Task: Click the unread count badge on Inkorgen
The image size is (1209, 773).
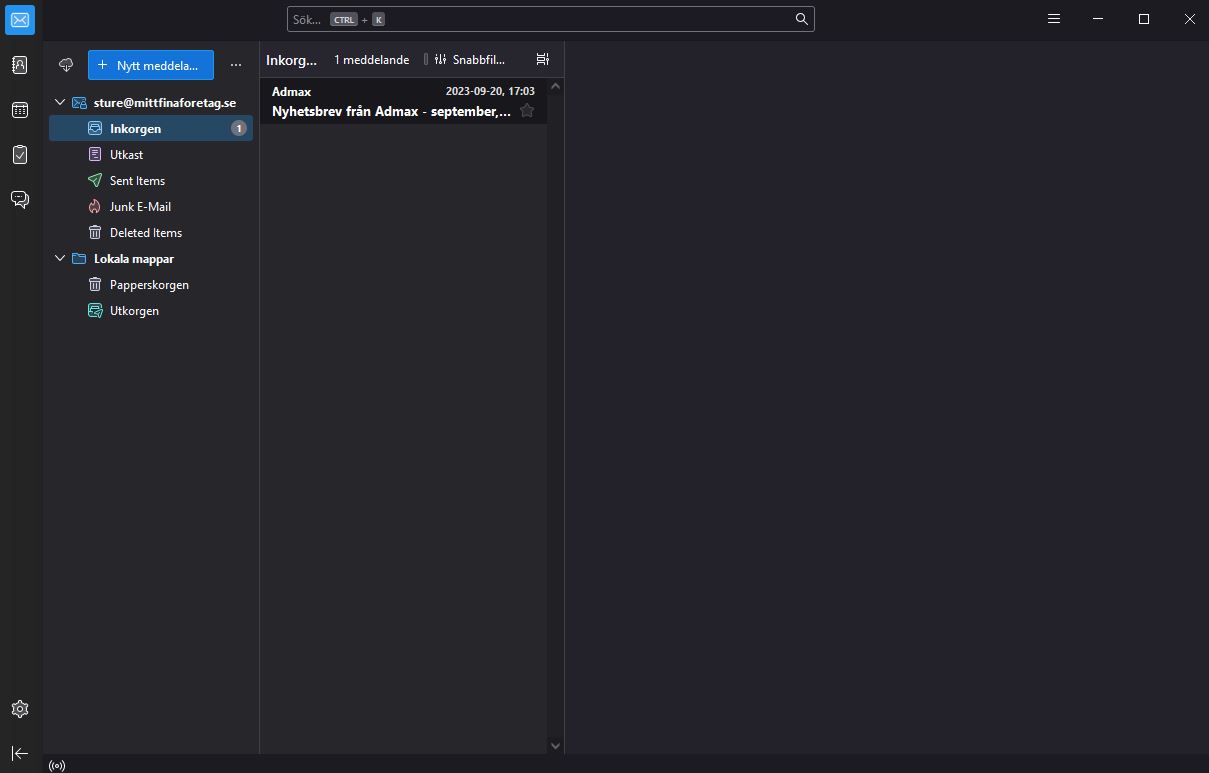Action: click(238, 129)
